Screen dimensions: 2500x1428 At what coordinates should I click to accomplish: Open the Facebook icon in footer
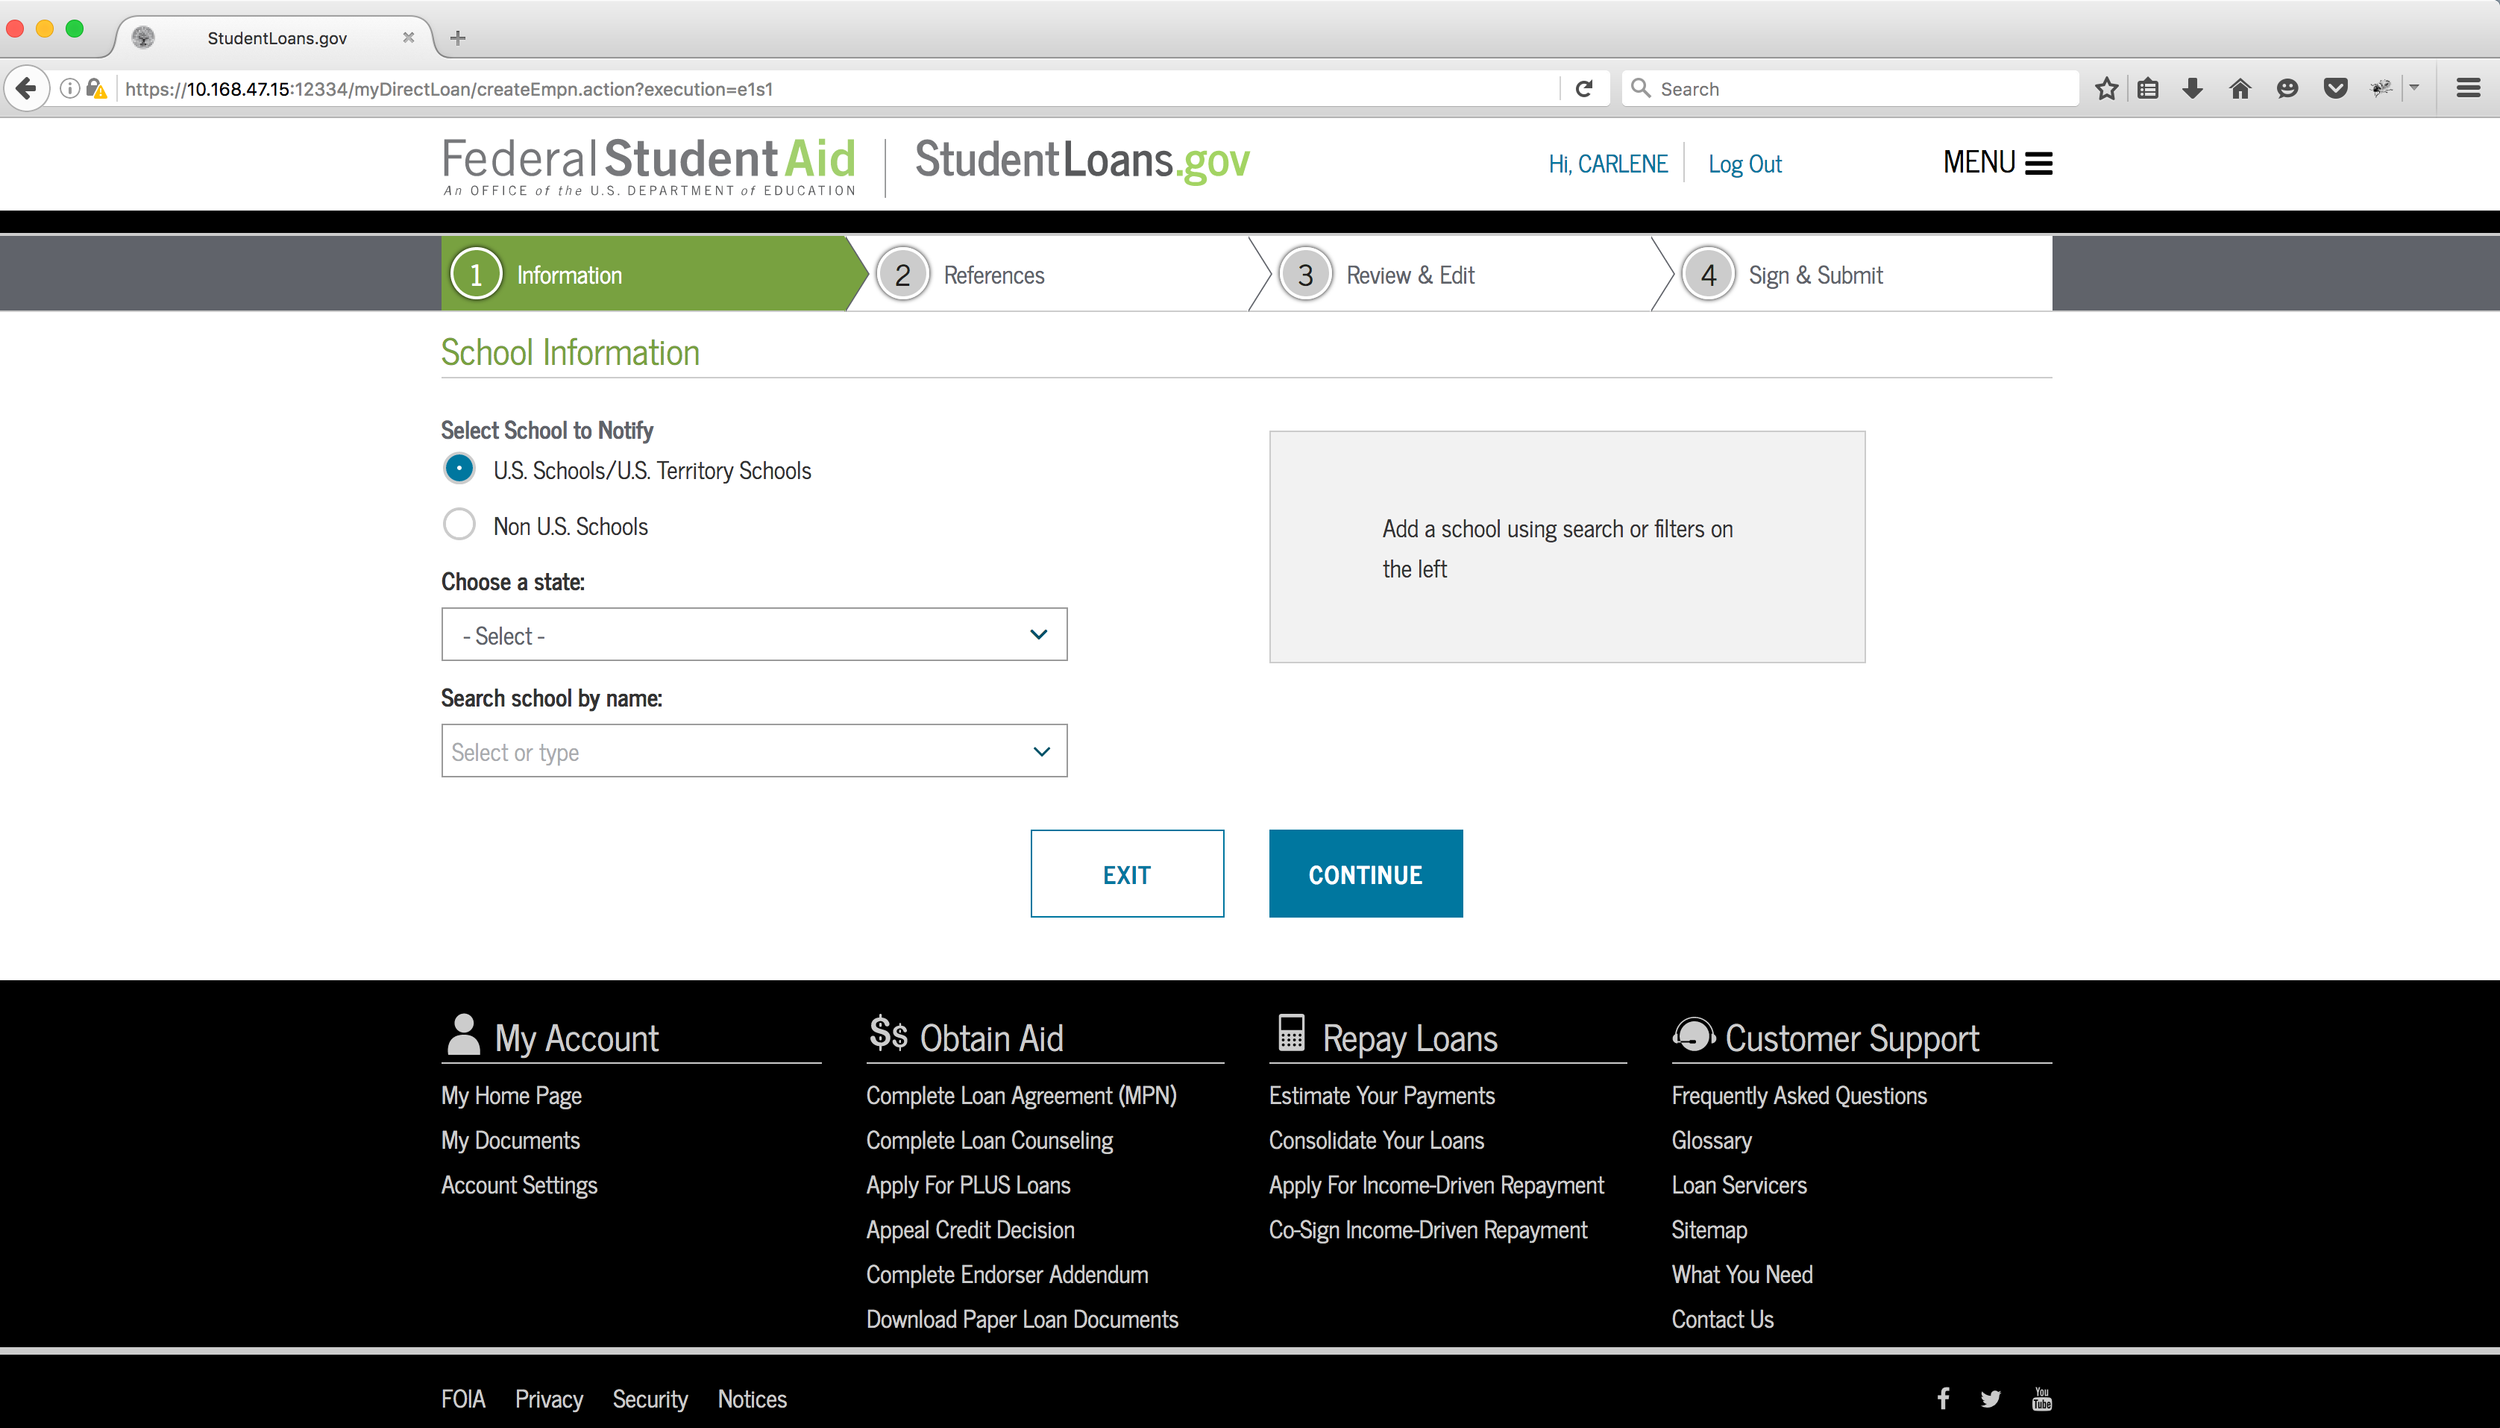(1942, 1398)
